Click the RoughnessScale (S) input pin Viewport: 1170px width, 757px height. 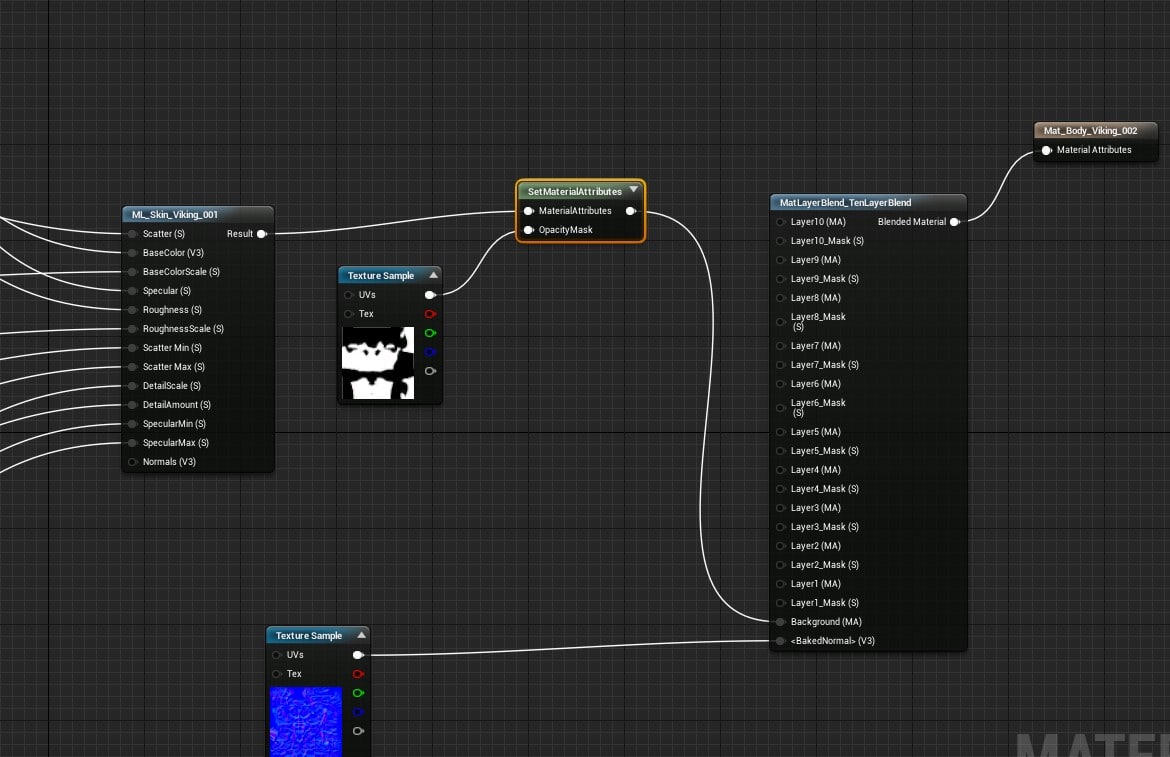point(133,329)
